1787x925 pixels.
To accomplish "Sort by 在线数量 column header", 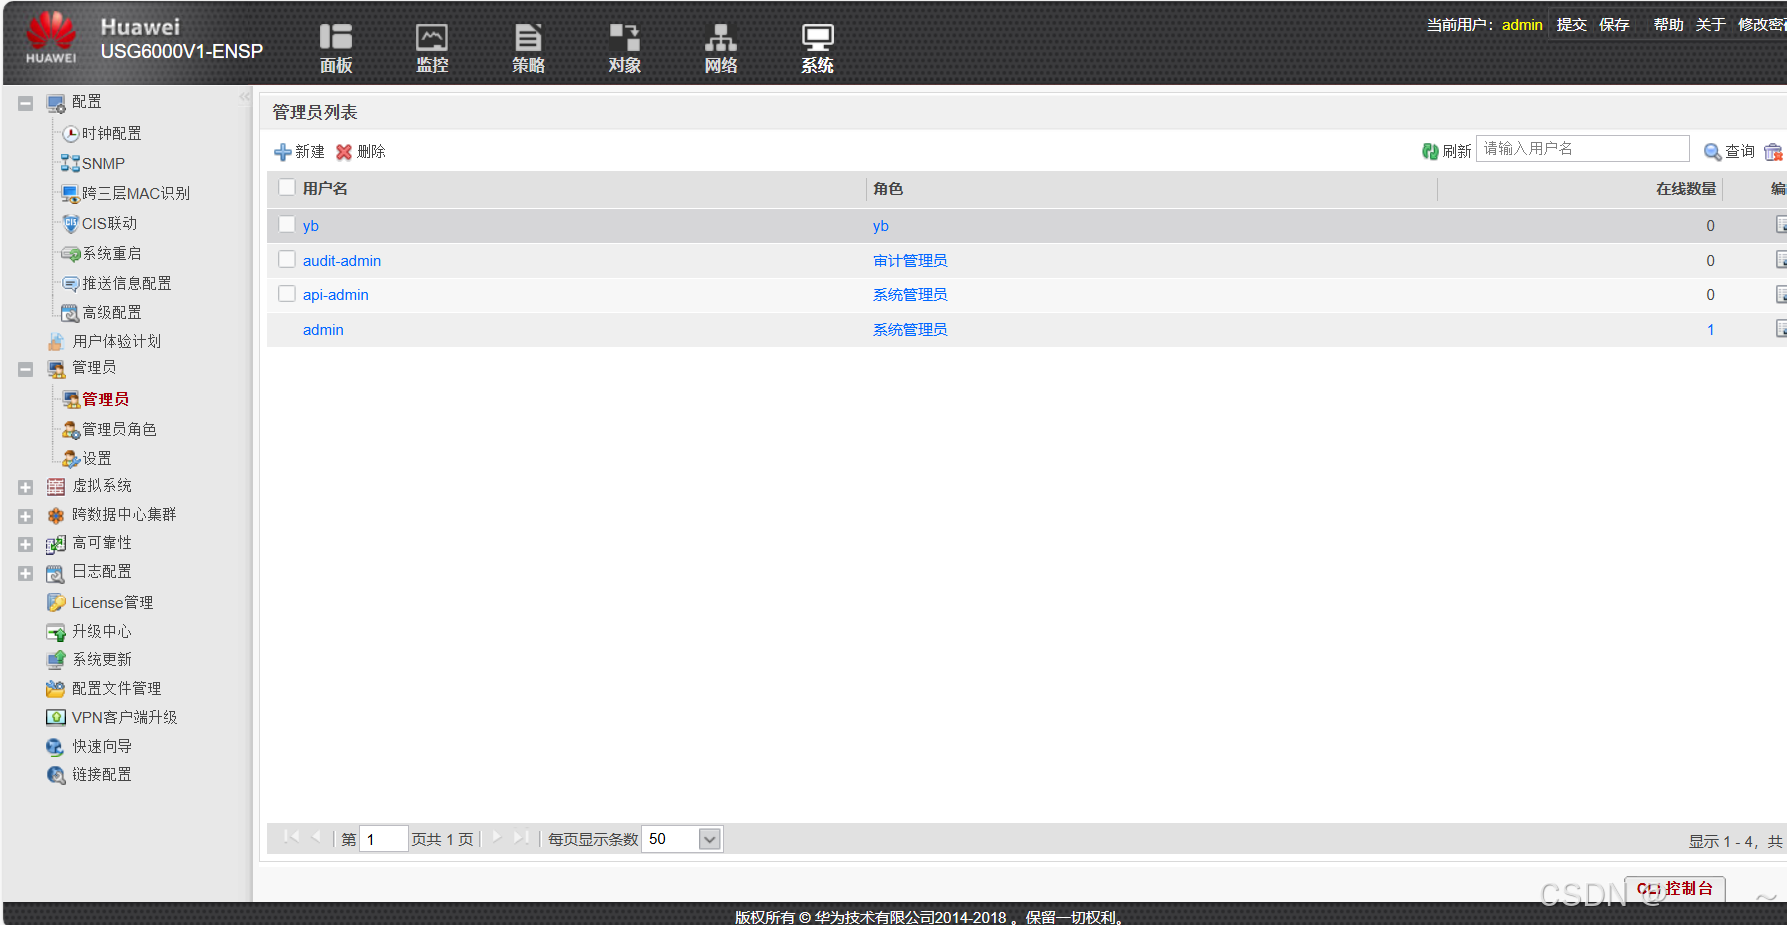I will [x=1685, y=188].
